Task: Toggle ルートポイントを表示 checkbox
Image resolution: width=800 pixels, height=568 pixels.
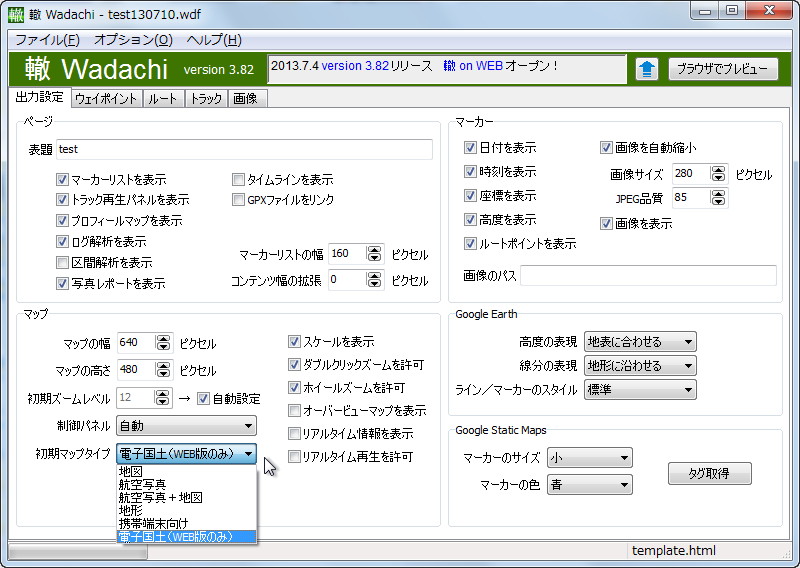Action: point(470,243)
